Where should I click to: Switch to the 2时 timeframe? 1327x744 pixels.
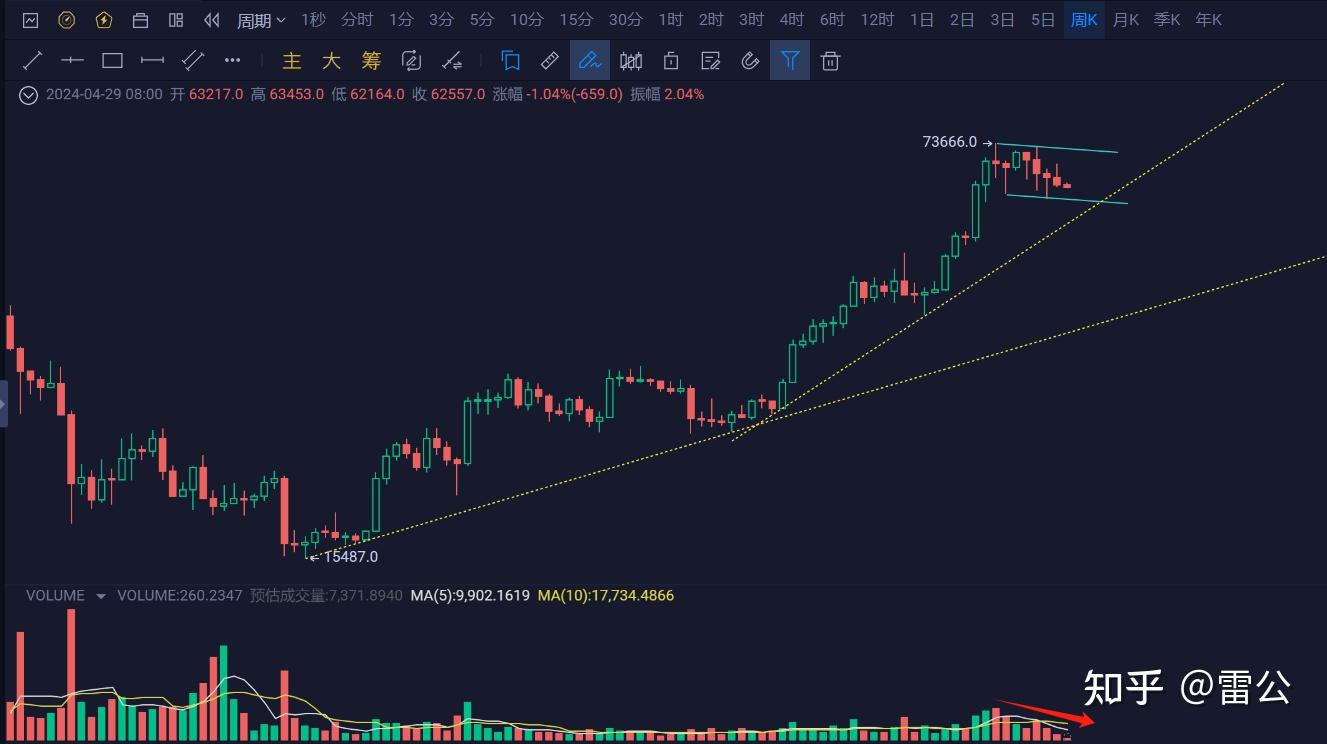[711, 20]
